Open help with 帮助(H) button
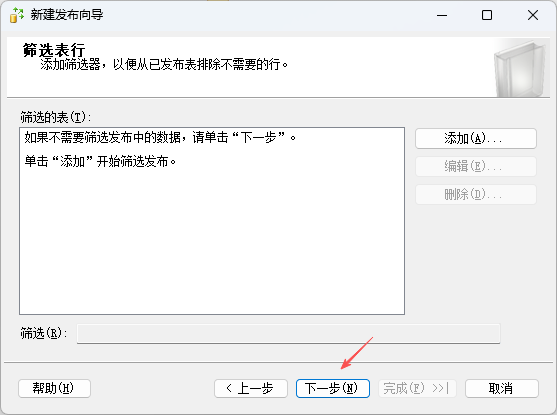Viewport: 557px width, 415px height. 54,388
